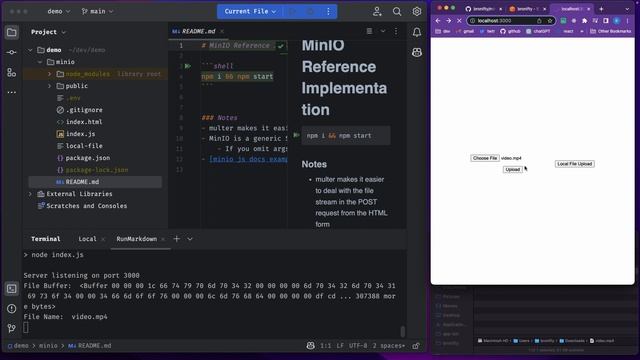Collapse the demo root folder
The height and width of the screenshot is (360, 640).
[x=30, y=50]
